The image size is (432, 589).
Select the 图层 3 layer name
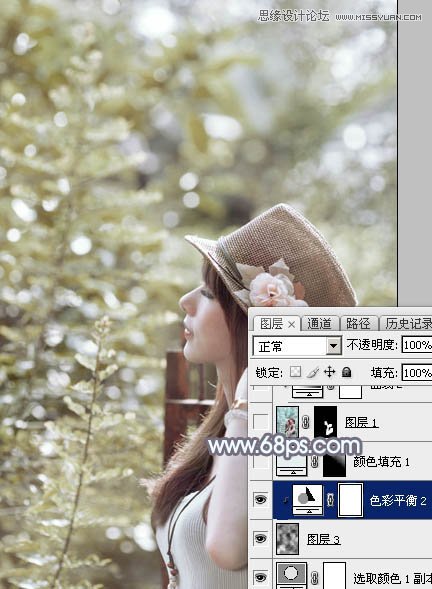click(323, 539)
